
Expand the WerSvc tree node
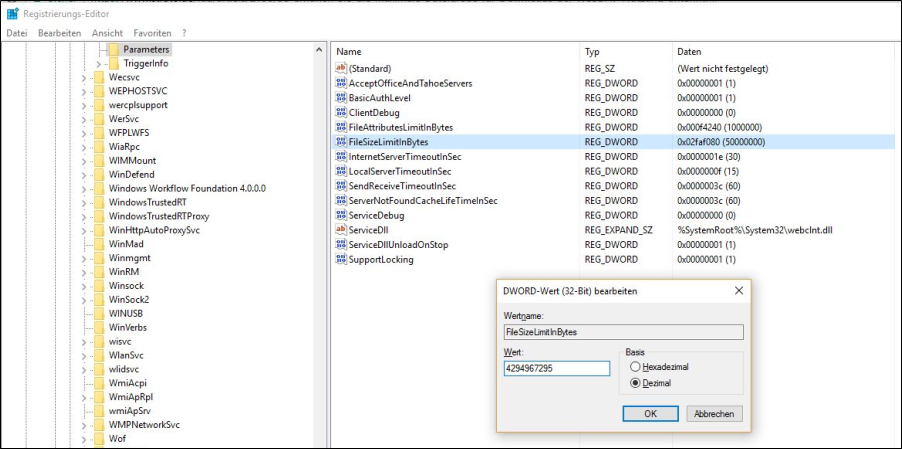point(84,119)
